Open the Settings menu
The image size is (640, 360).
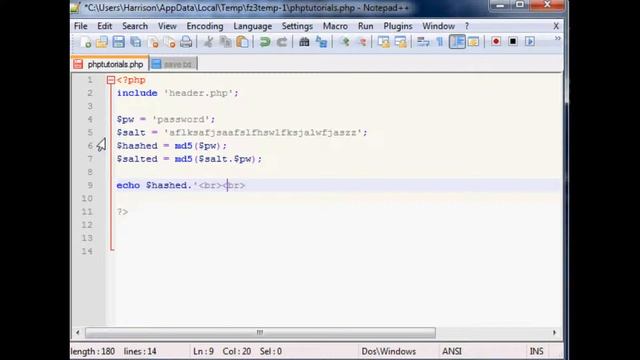(x=297, y=26)
